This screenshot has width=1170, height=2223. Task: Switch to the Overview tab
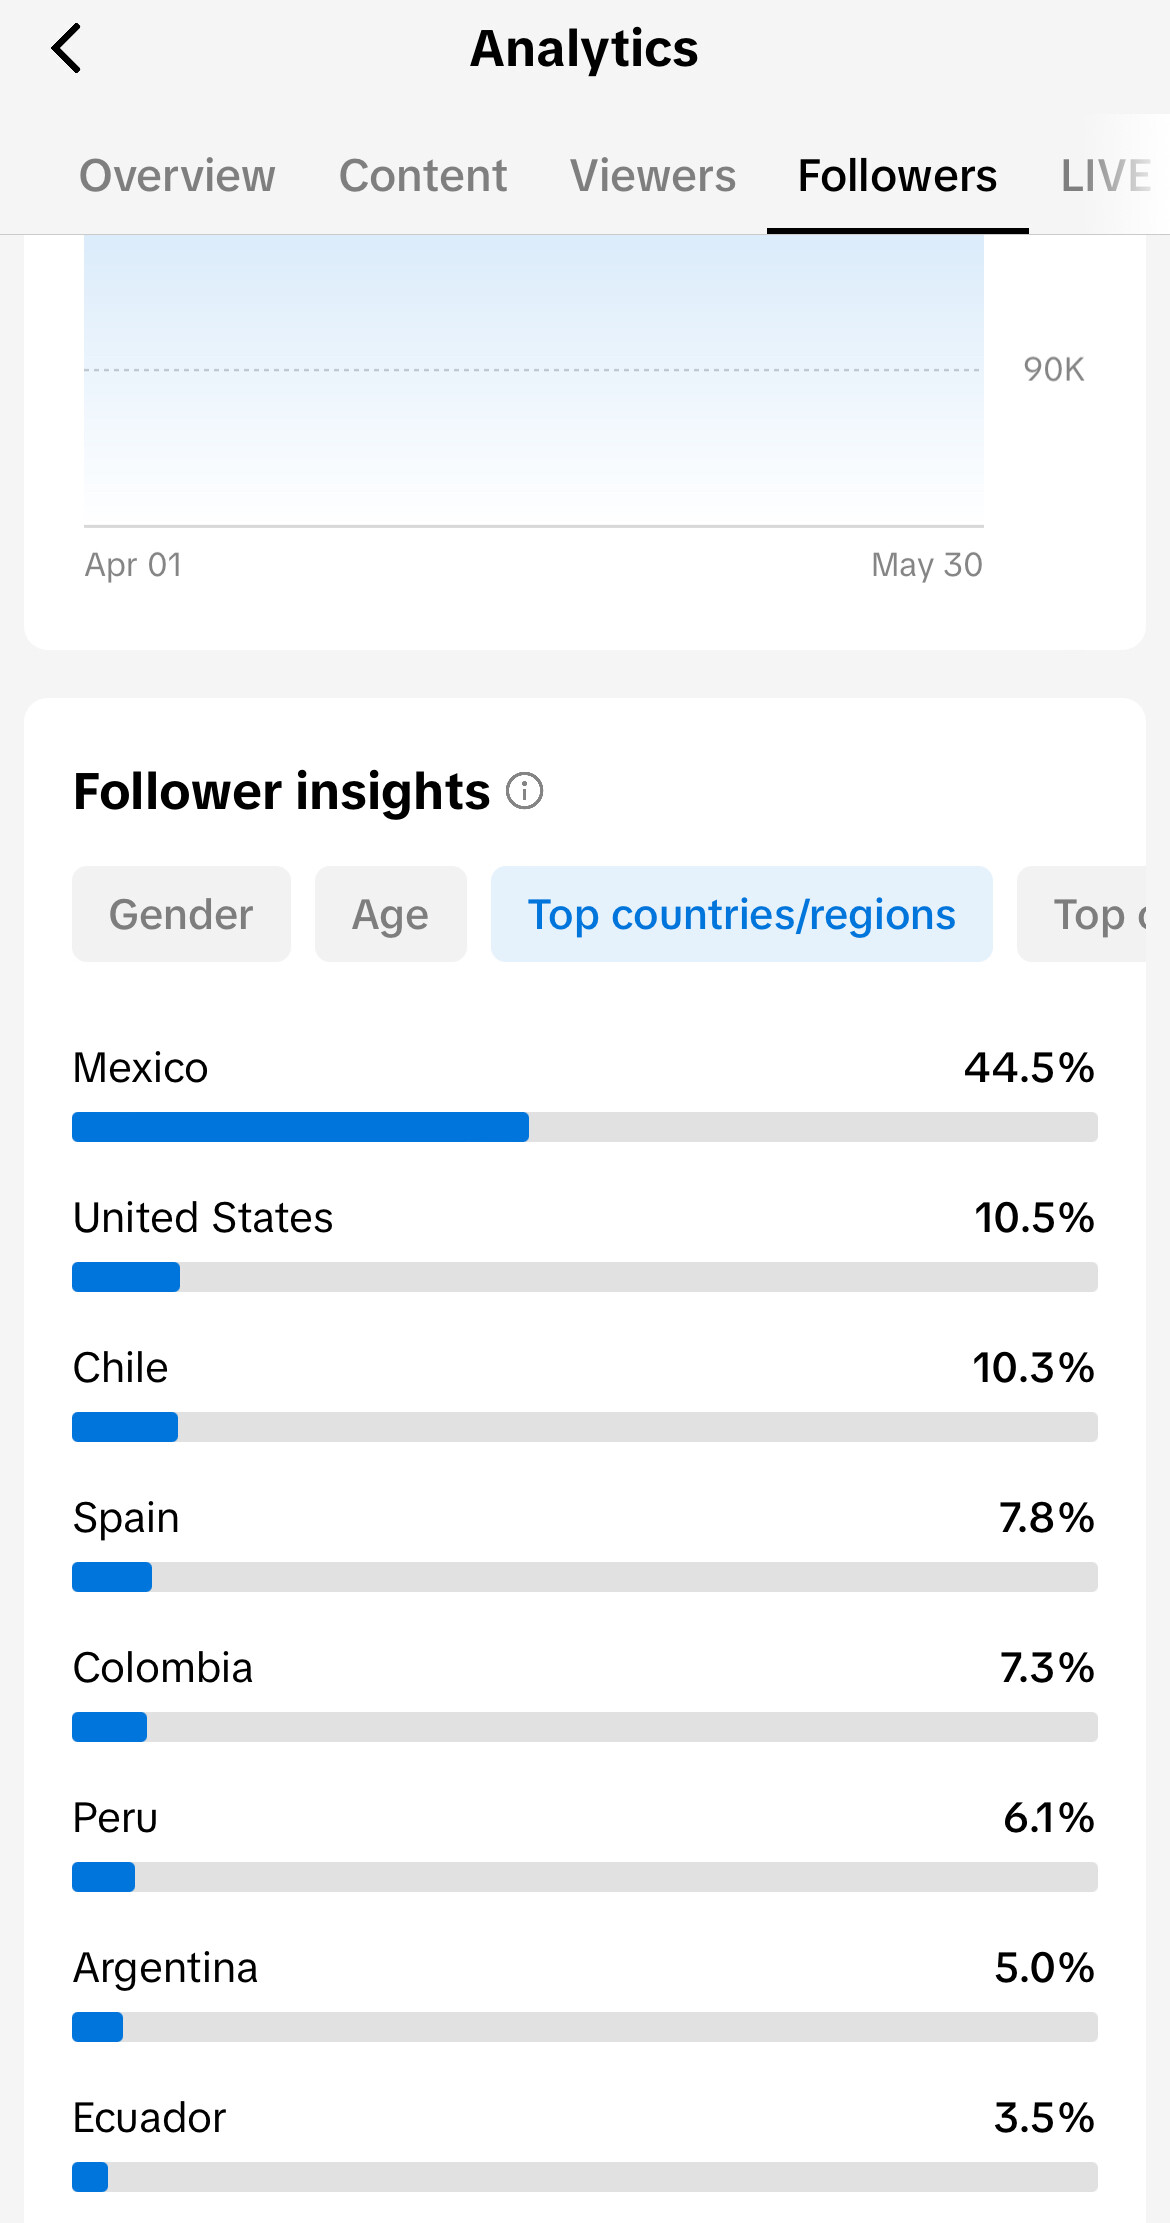pyautogui.click(x=177, y=176)
